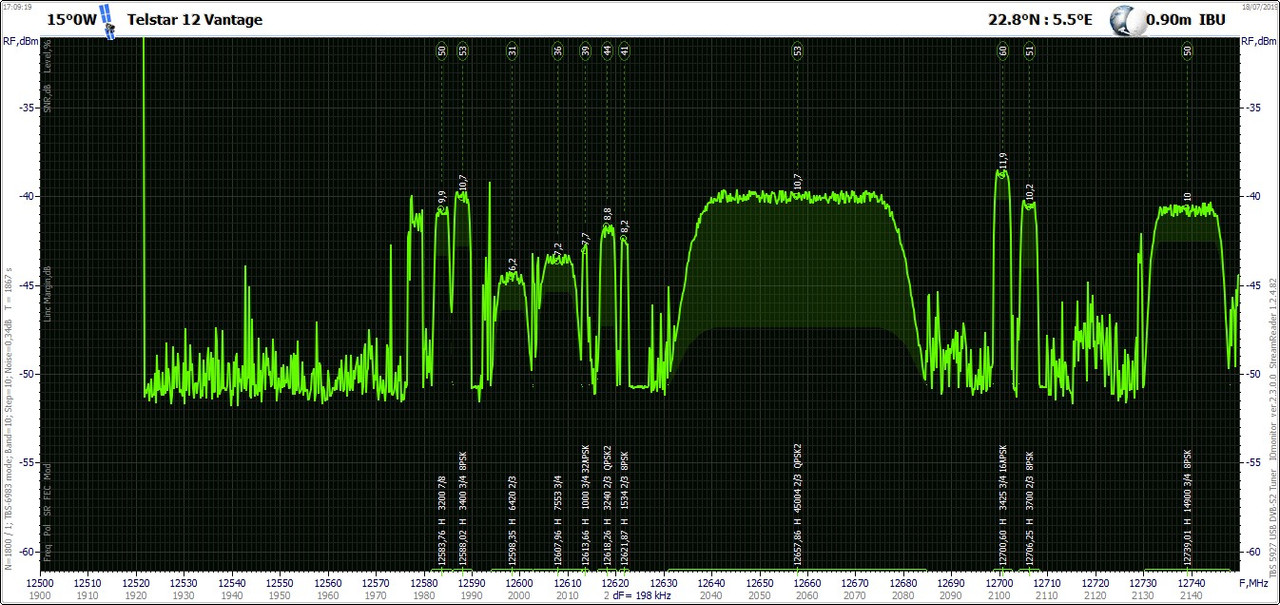Select the orbital position label 15°0W
Image resolution: width=1280 pixels, height=605 pixels.
(x=71, y=20)
